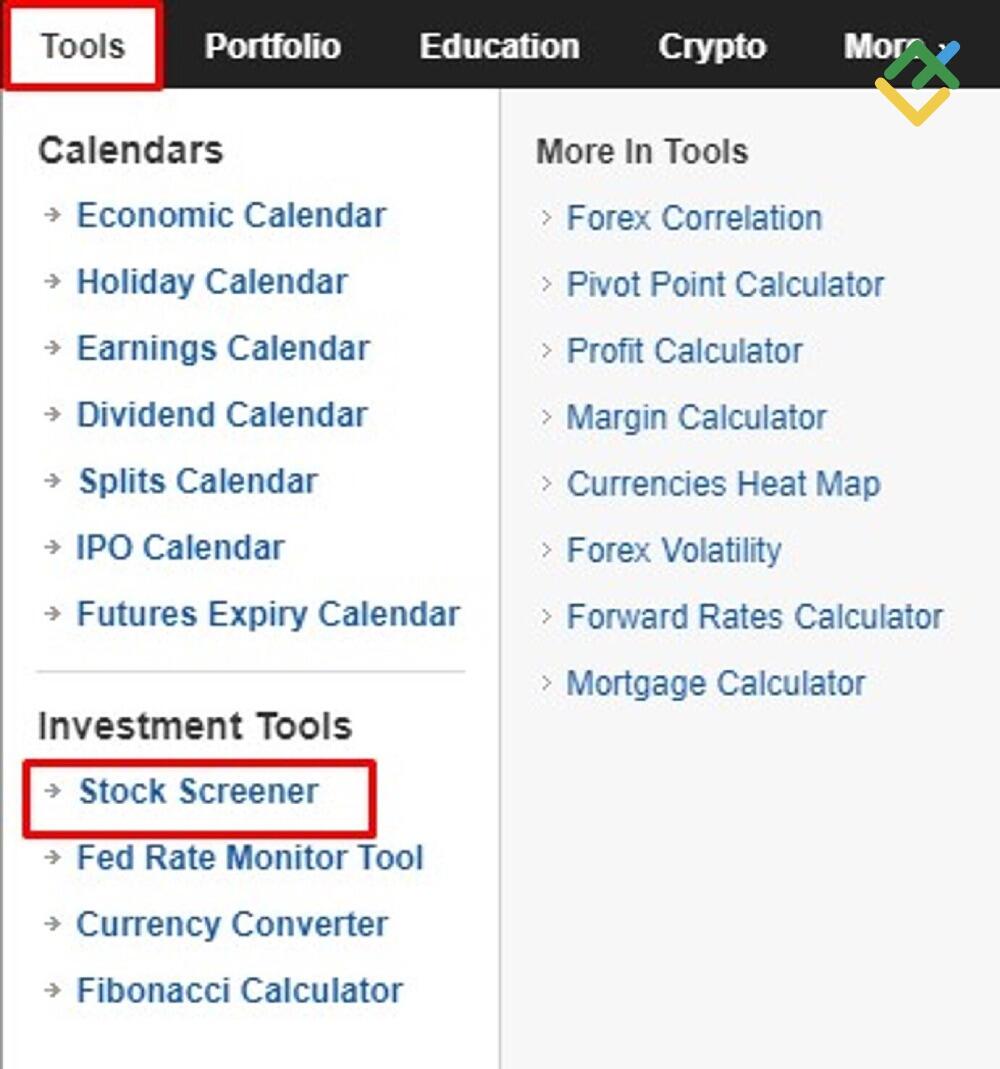Open the Currencies Heat Map
This screenshot has height=1069, width=1000.
pyautogui.click(x=724, y=485)
